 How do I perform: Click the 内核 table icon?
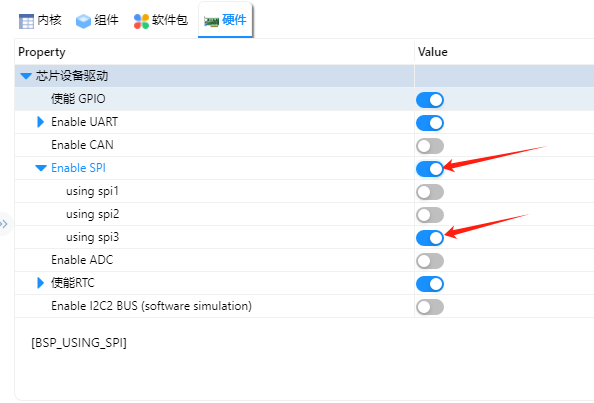point(26,21)
